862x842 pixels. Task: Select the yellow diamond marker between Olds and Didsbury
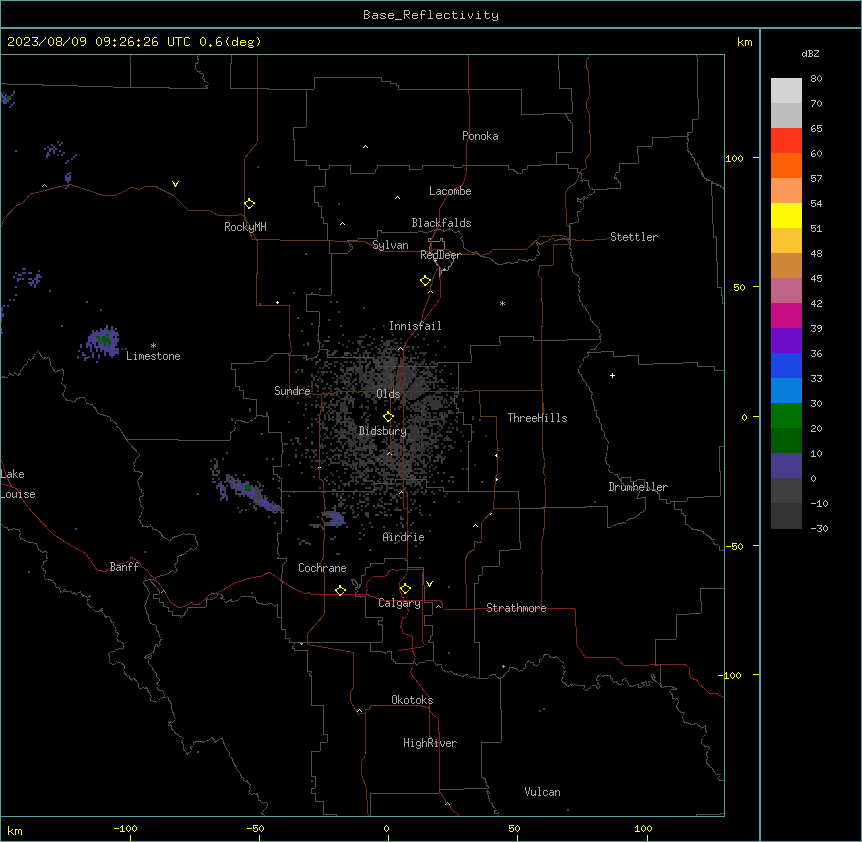click(389, 417)
